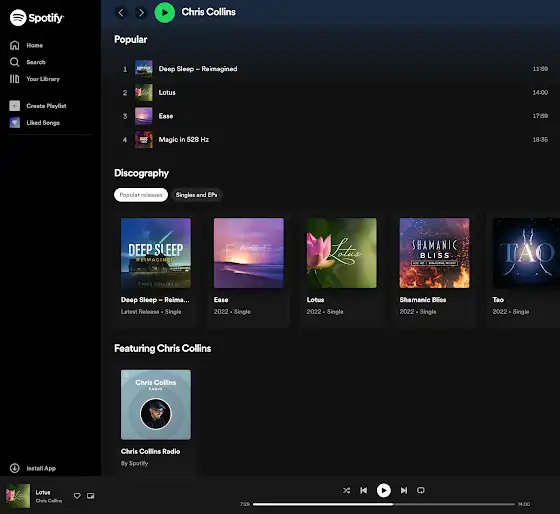Click the 18:35 duration of Magic in 528 Hz

pyautogui.click(x=540, y=139)
